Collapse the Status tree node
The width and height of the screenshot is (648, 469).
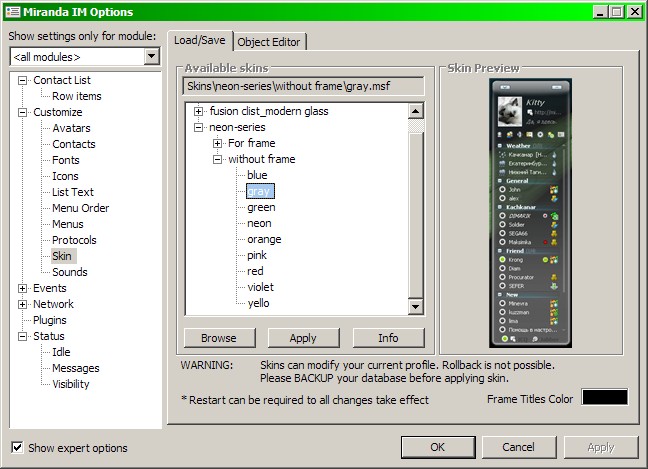click(x=22, y=336)
